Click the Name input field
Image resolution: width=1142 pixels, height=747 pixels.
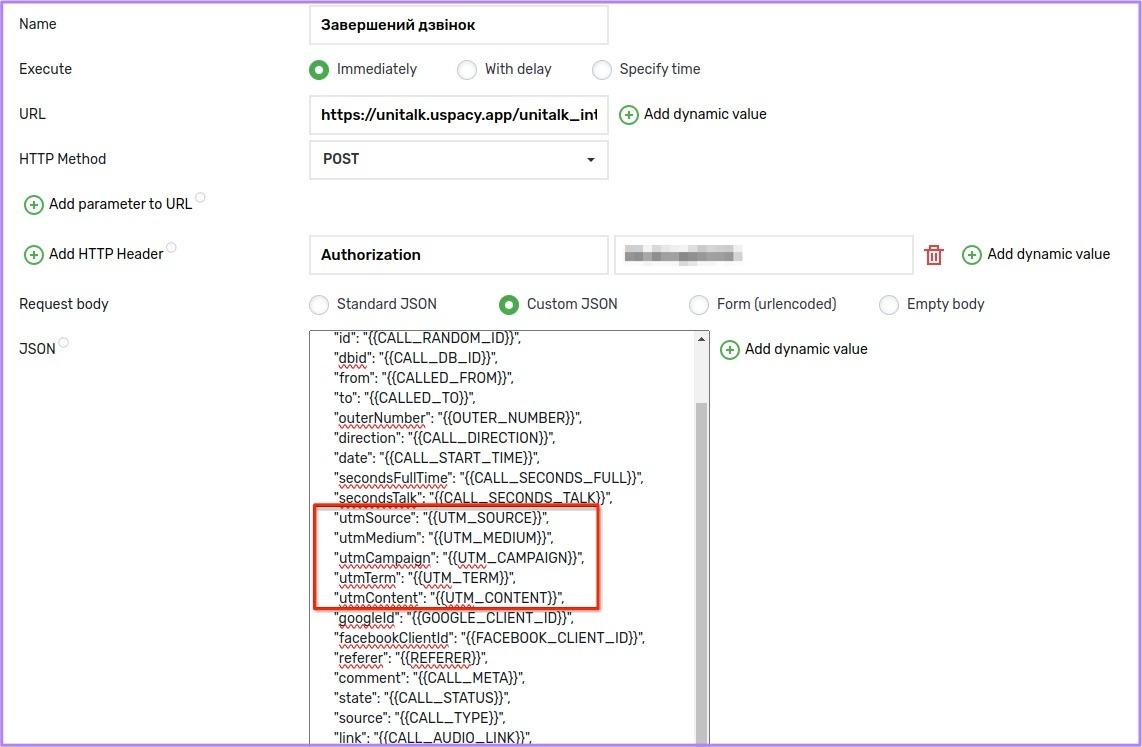click(458, 25)
